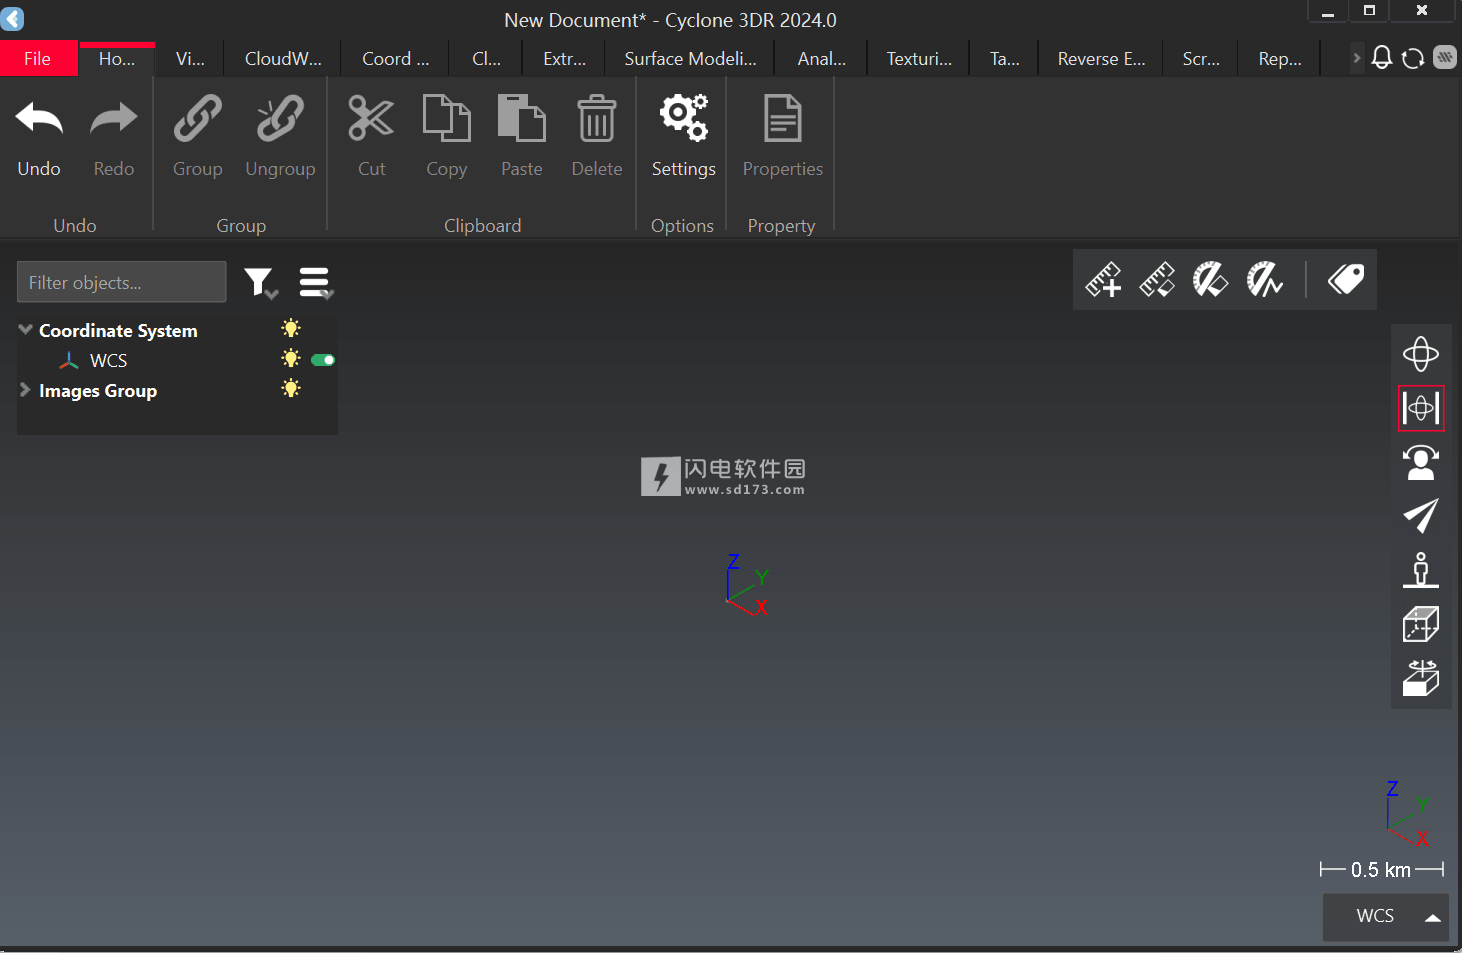Toggle Images Group visibility light bulb
Viewport: 1462px width, 953px height.
[x=291, y=388]
